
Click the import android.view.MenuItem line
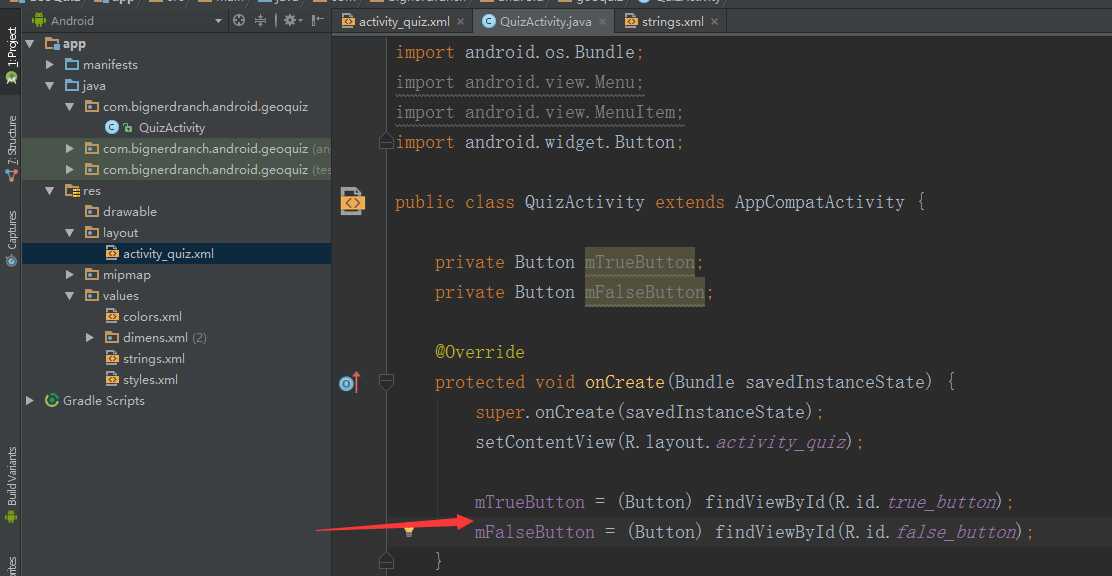539,112
